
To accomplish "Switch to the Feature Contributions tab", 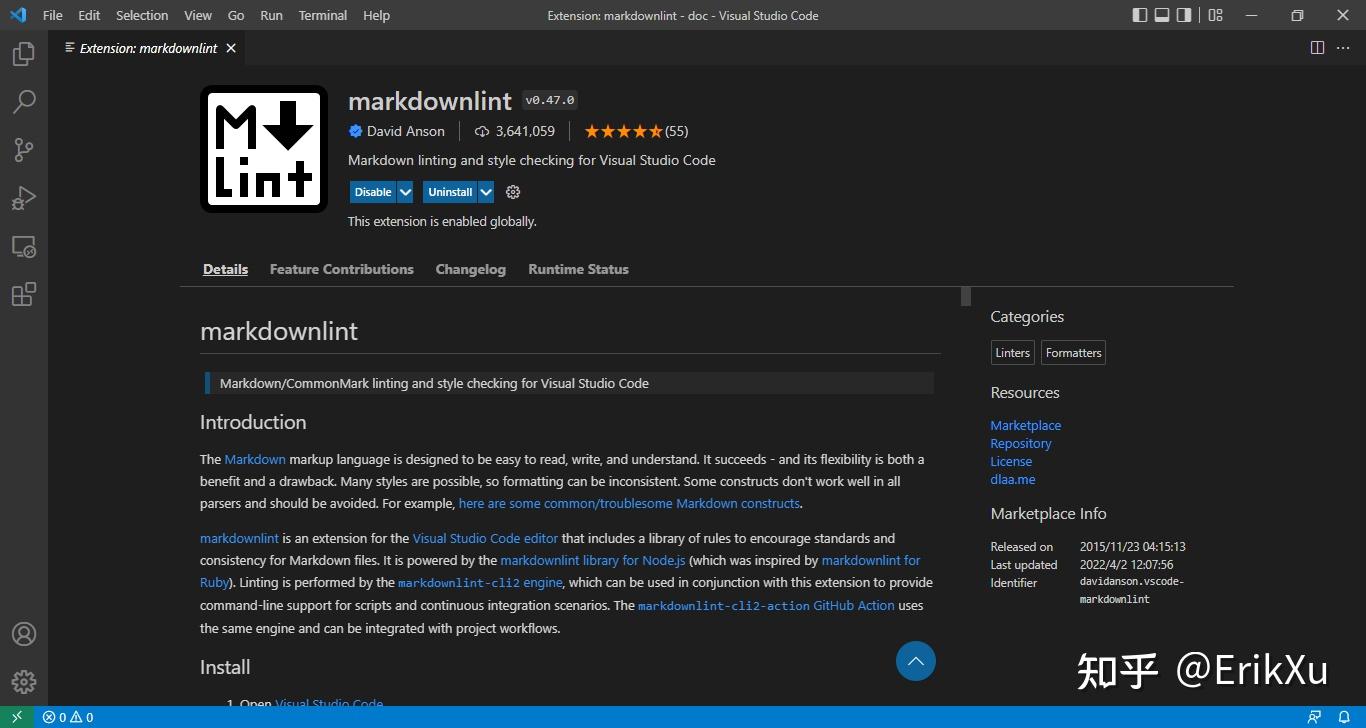I will coord(341,269).
